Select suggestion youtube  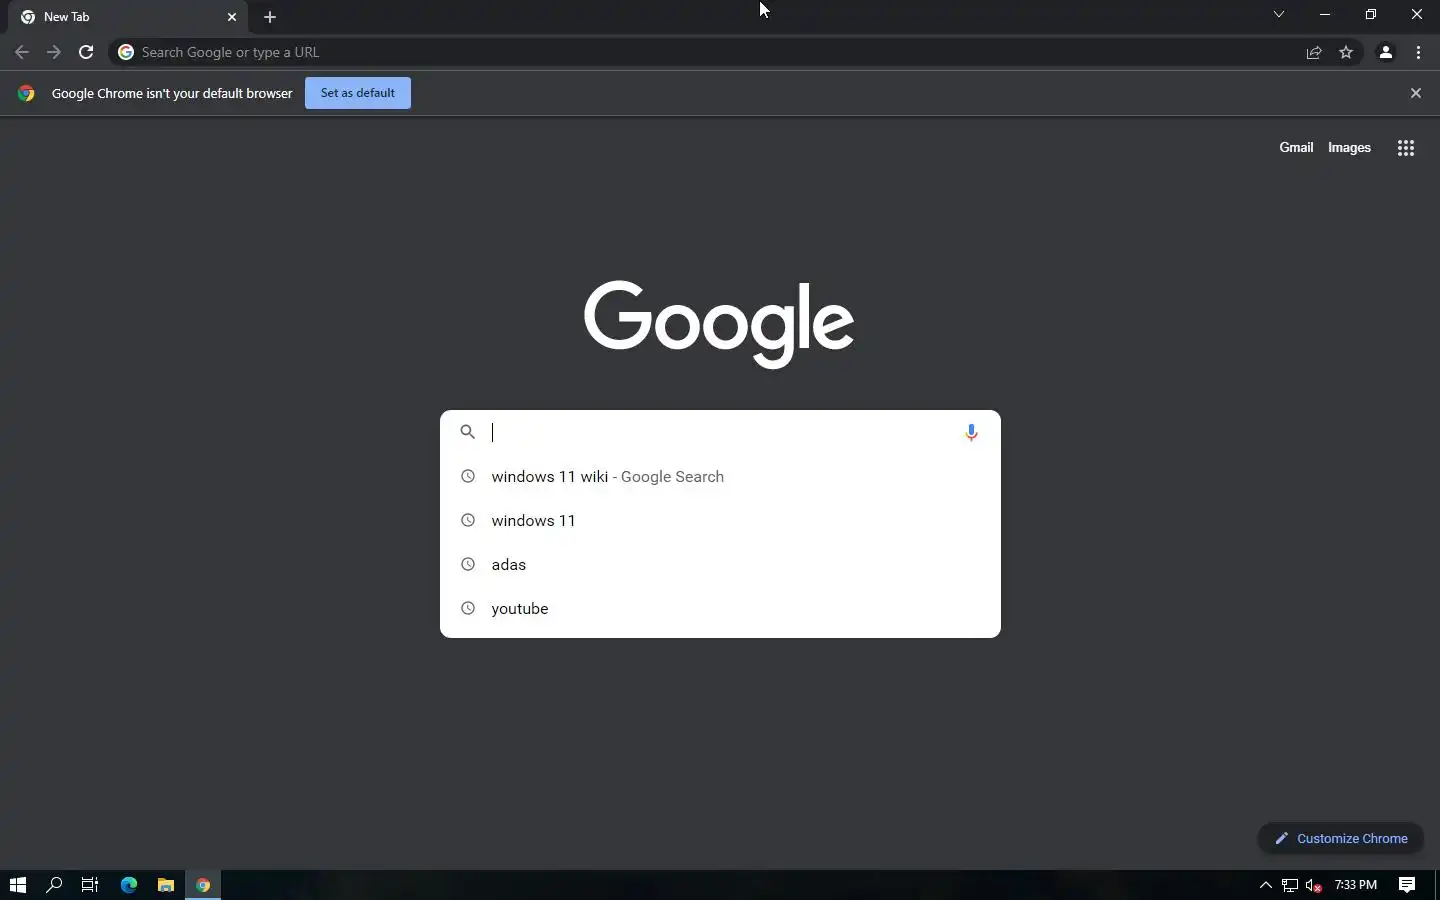pyautogui.click(x=720, y=608)
